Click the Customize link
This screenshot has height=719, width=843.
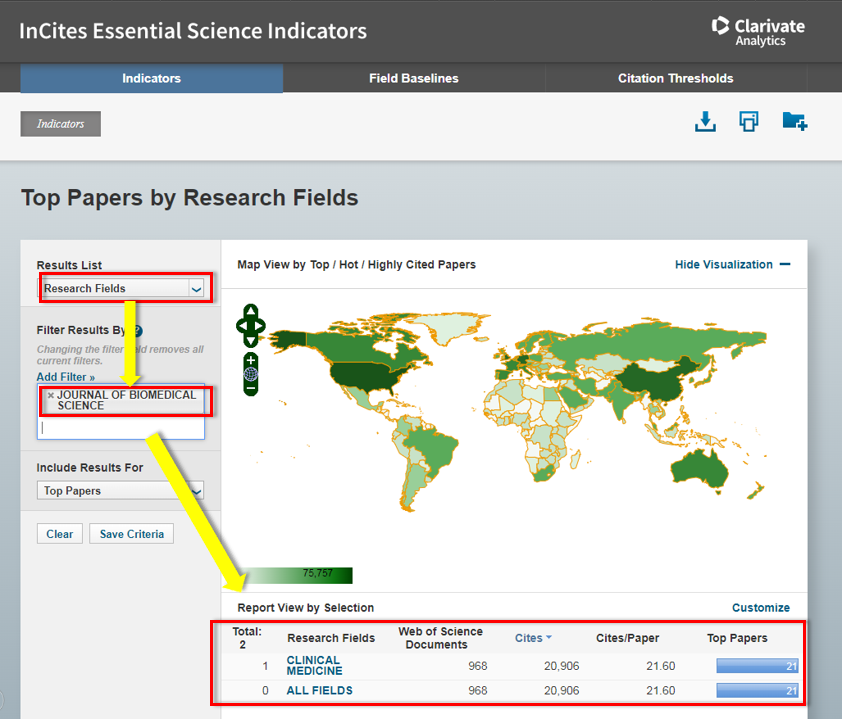(x=761, y=608)
